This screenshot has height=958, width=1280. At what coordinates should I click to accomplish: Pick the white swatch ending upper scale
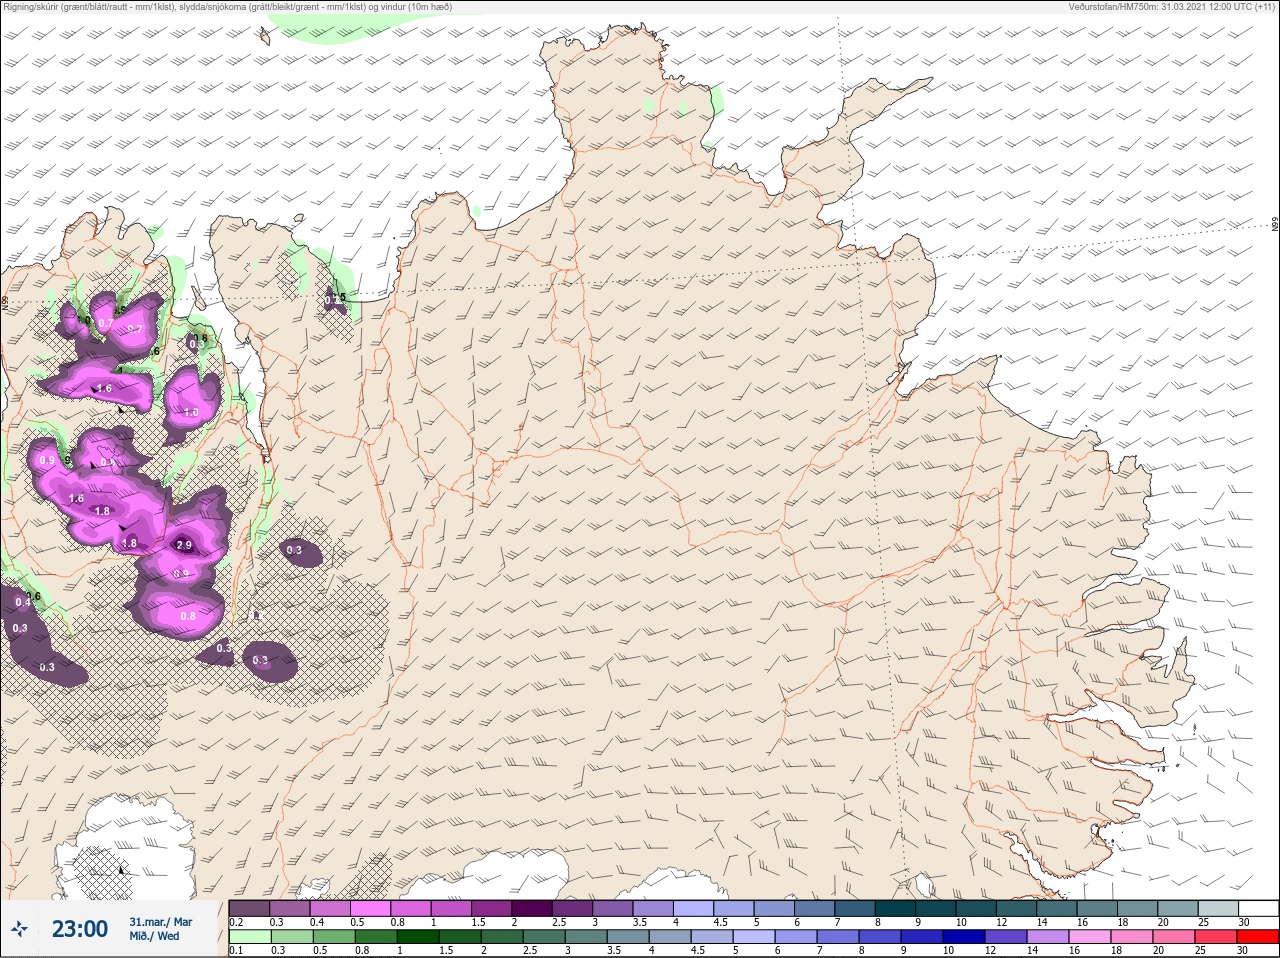1257,908
